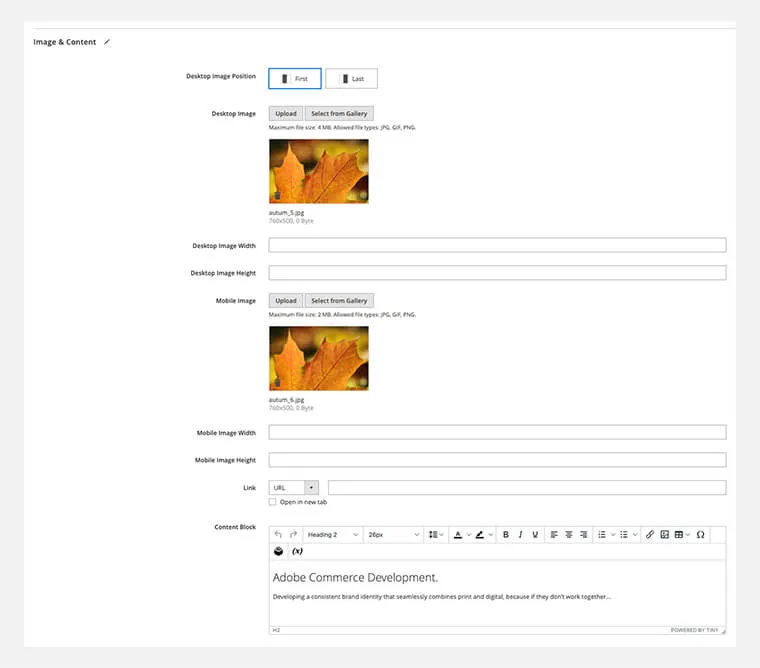Insert a special character with omega icon
The image size is (760, 668).
pyautogui.click(x=700, y=534)
